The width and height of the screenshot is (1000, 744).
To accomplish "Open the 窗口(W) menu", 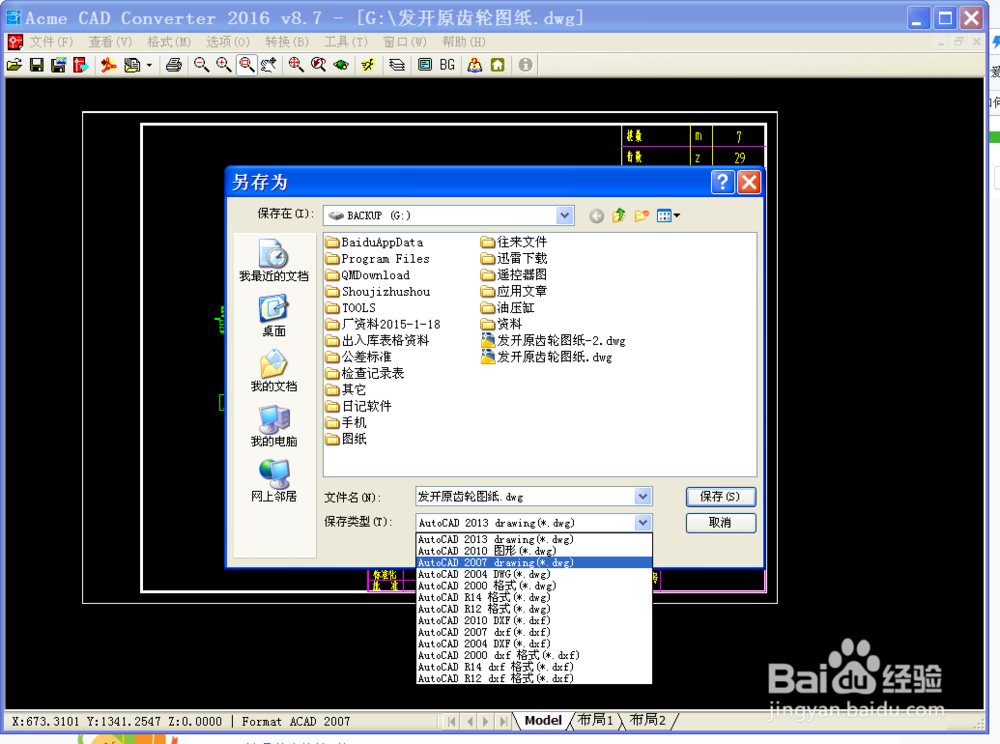I will [404, 42].
